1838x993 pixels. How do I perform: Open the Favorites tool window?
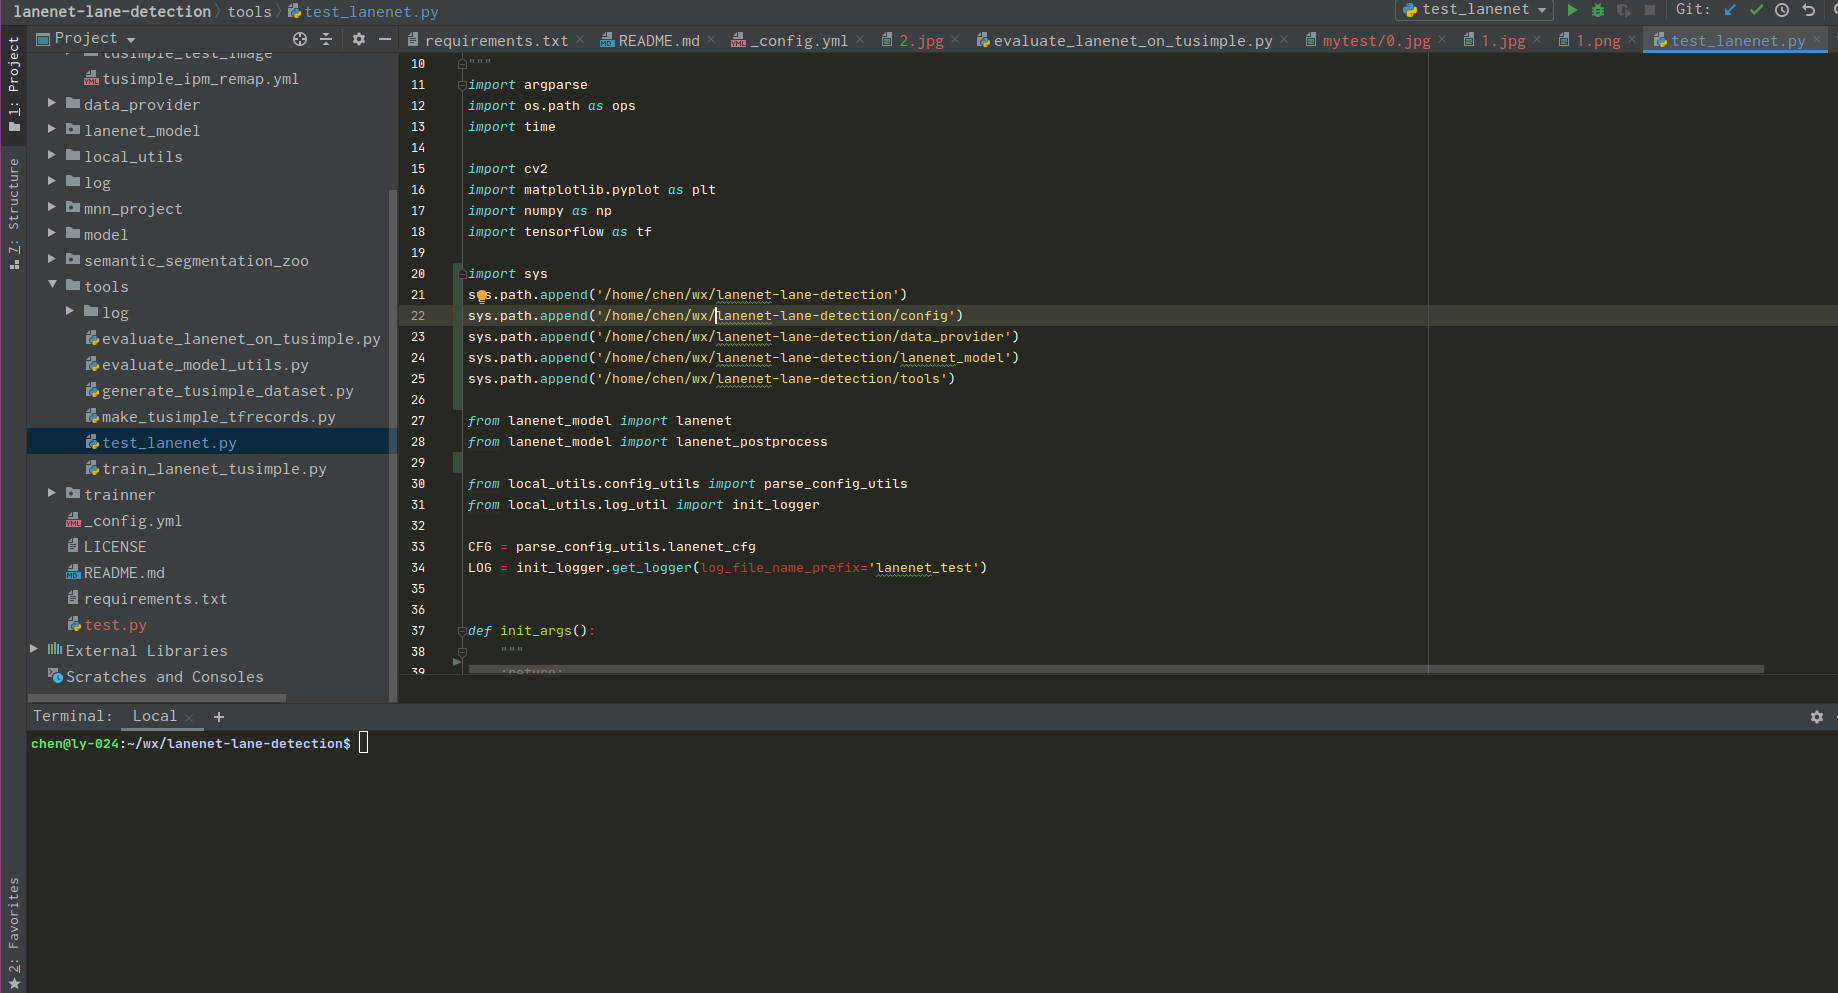[13, 934]
